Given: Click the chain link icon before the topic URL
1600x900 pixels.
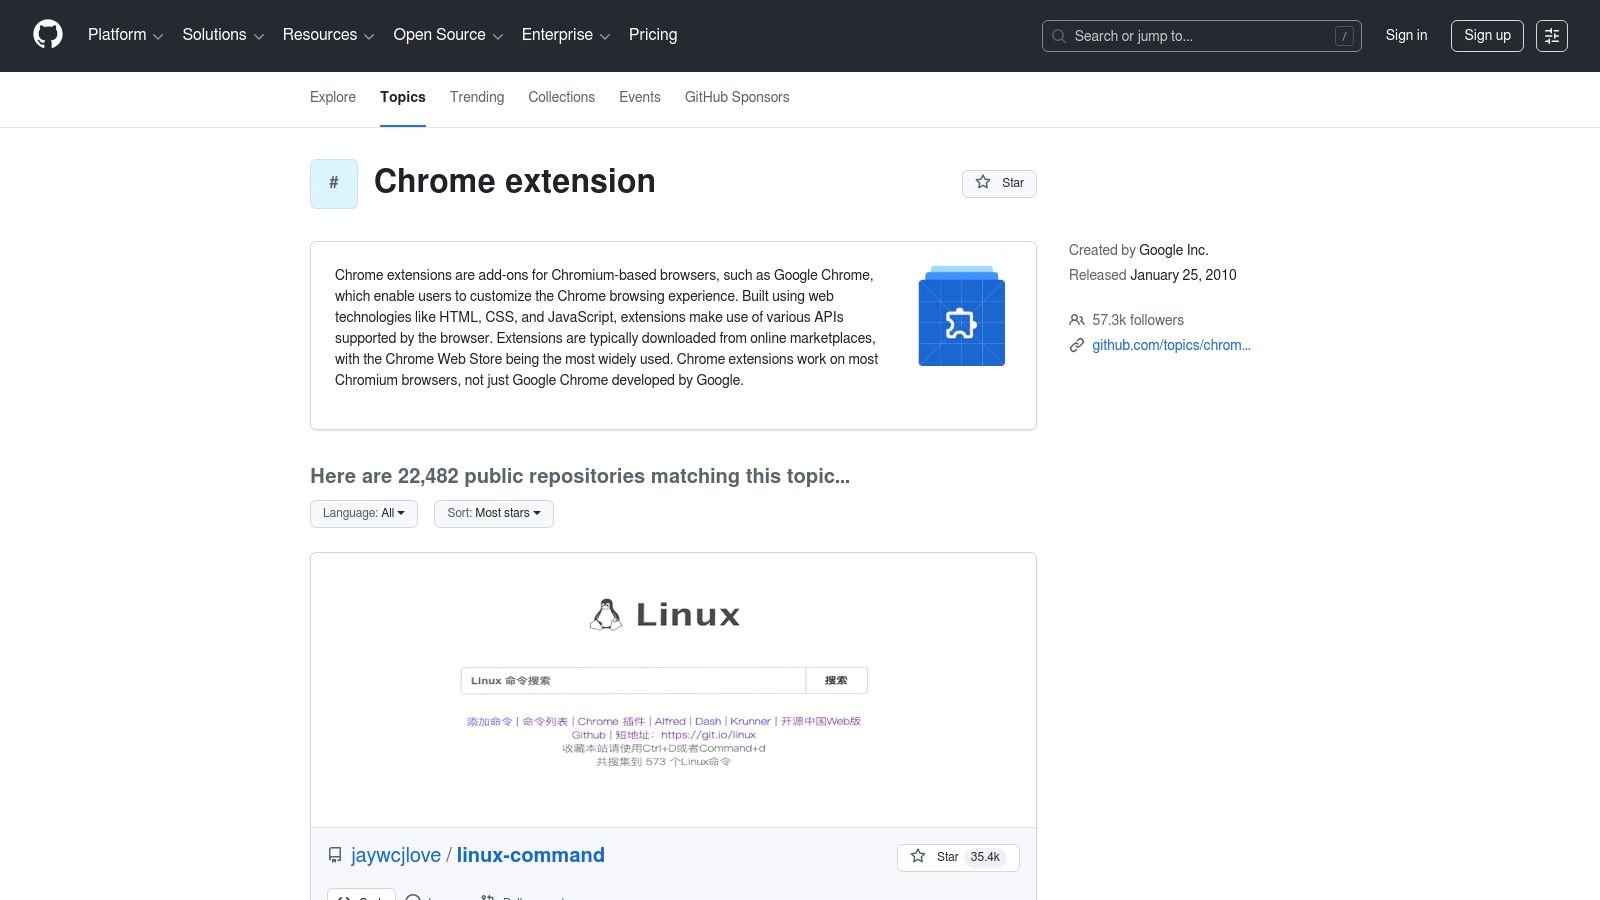Looking at the screenshot, I should (x=1077, y=345).
